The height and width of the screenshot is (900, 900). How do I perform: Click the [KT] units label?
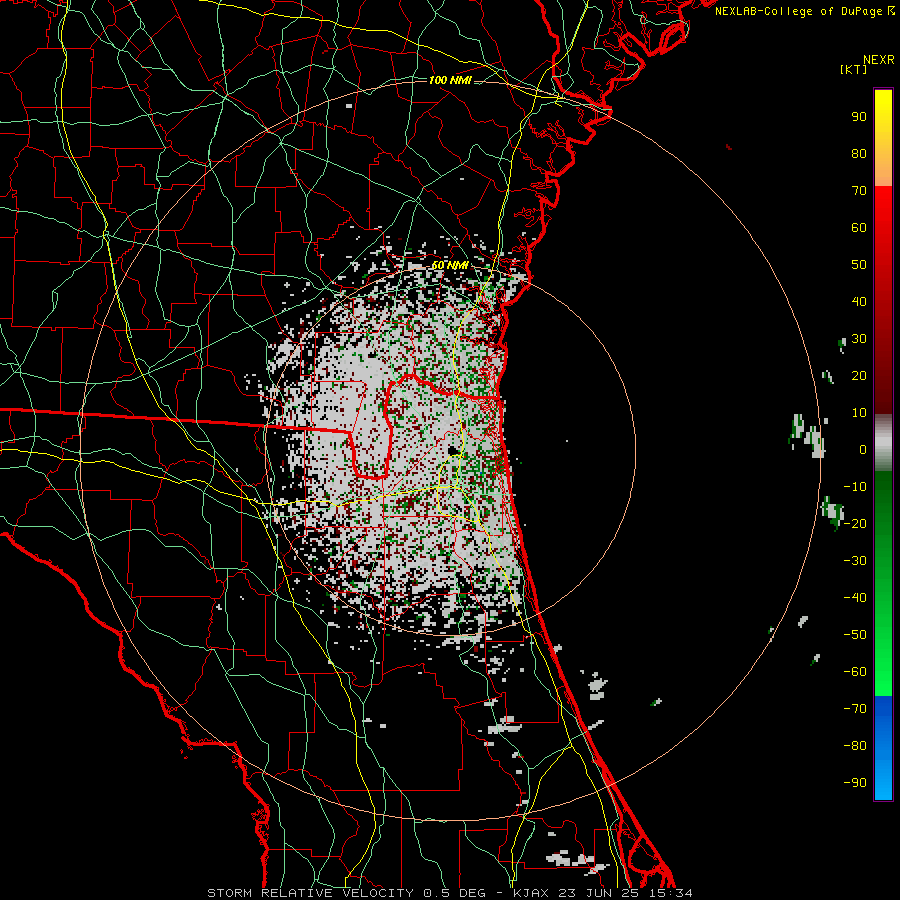coord(853,69)
